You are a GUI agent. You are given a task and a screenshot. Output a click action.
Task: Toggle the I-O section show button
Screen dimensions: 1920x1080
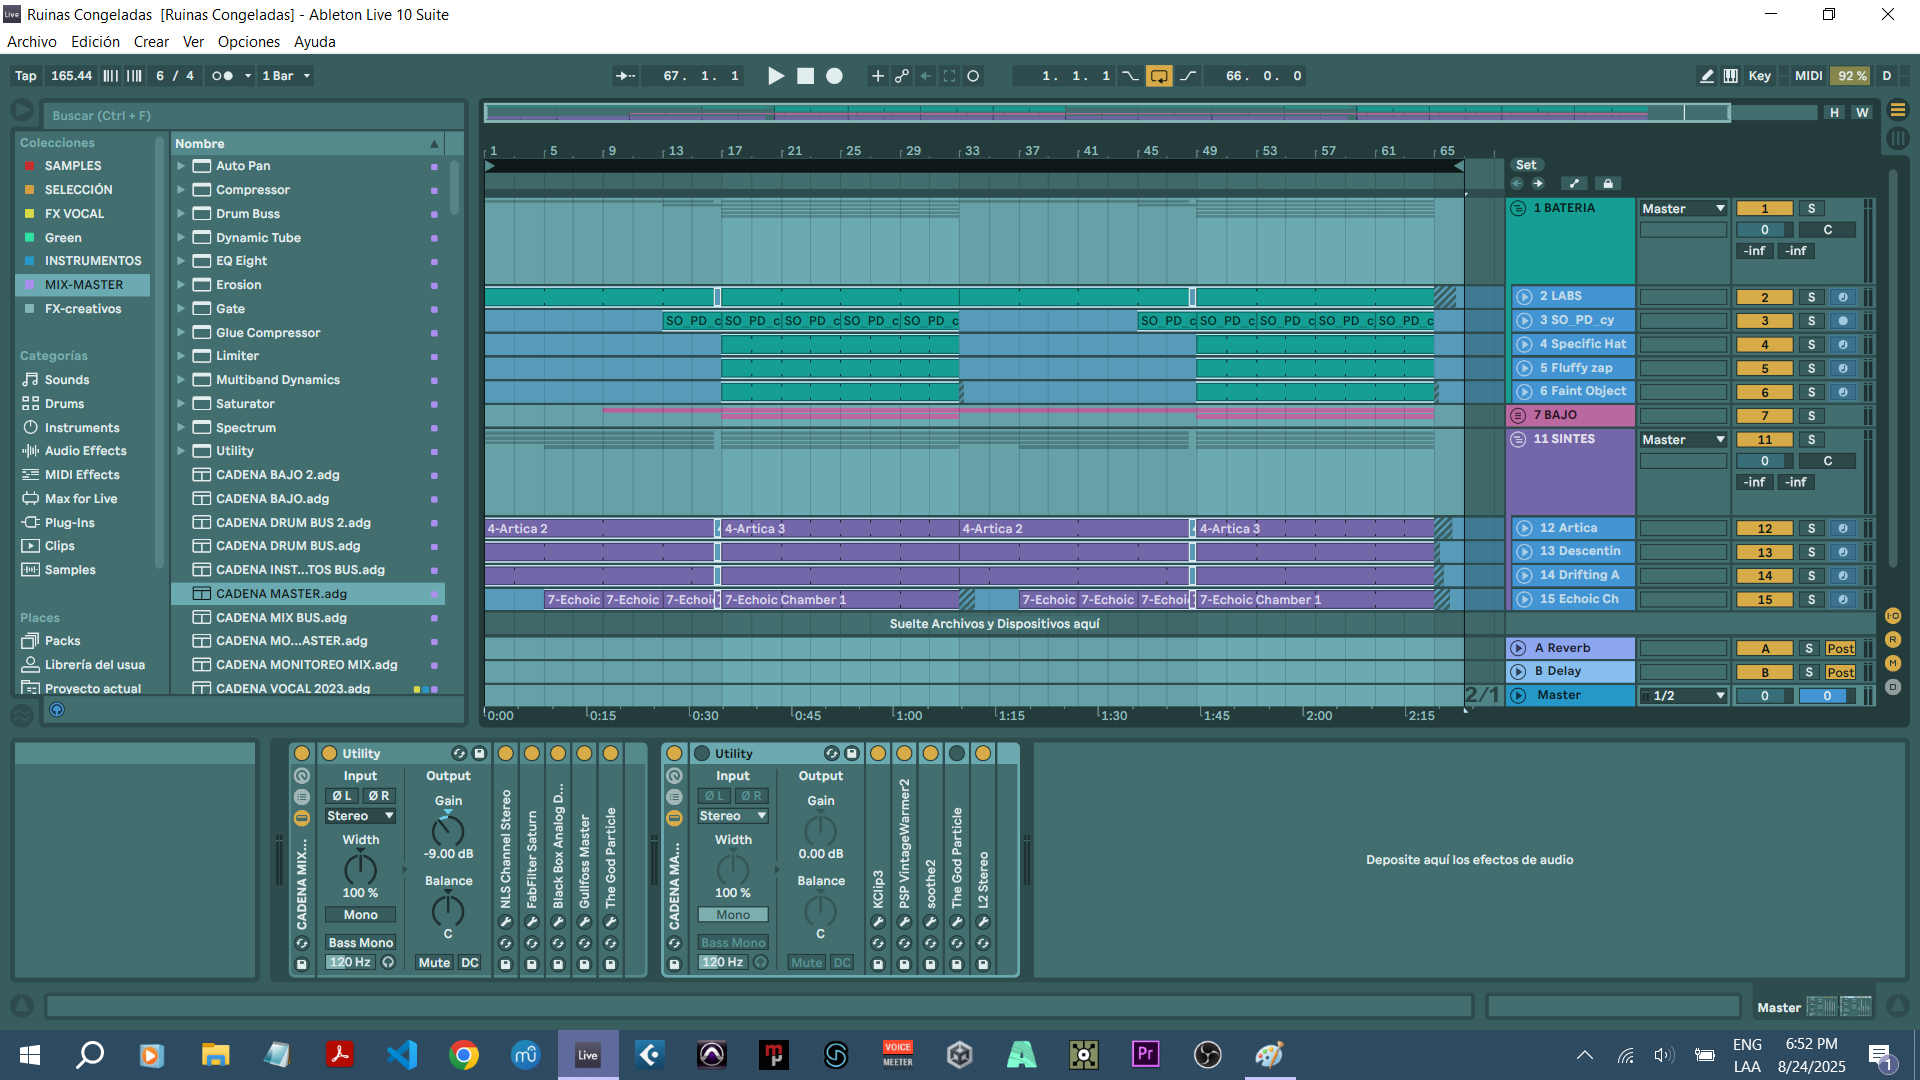[1893, 616]
